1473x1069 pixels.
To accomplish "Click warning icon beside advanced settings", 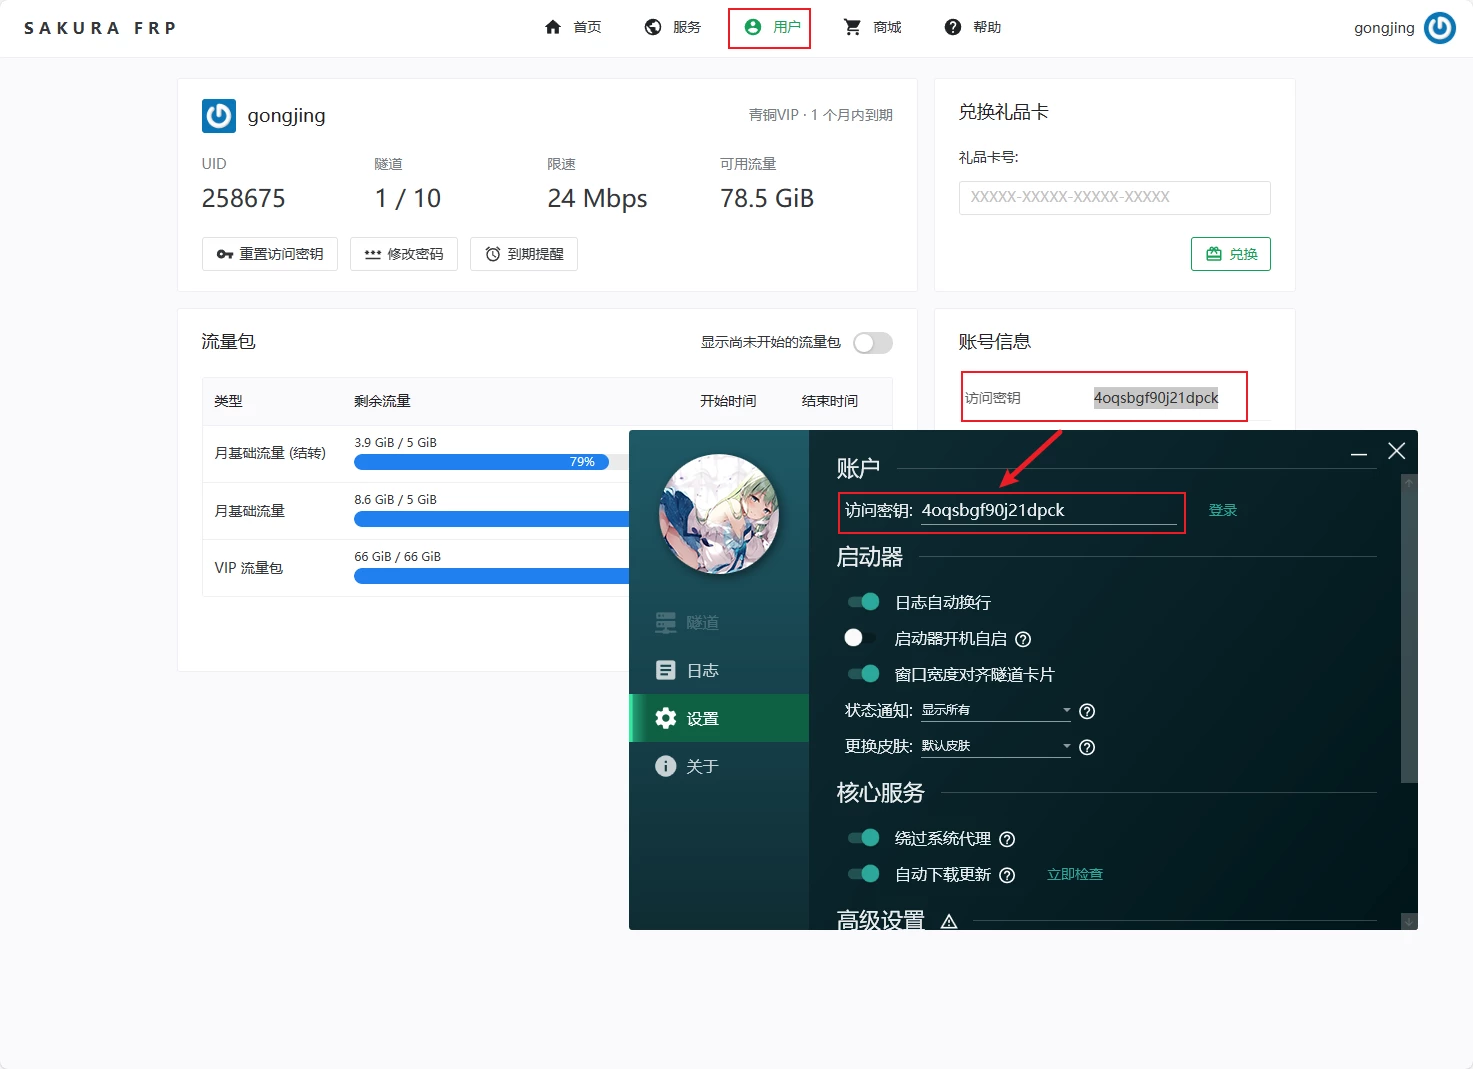I will click(949, 921).
